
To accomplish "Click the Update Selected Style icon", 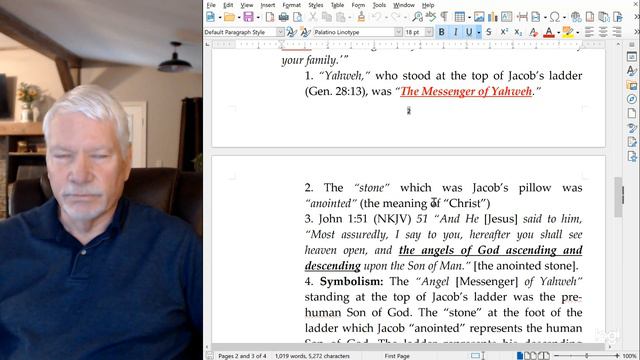I will [x=291, y=32].
